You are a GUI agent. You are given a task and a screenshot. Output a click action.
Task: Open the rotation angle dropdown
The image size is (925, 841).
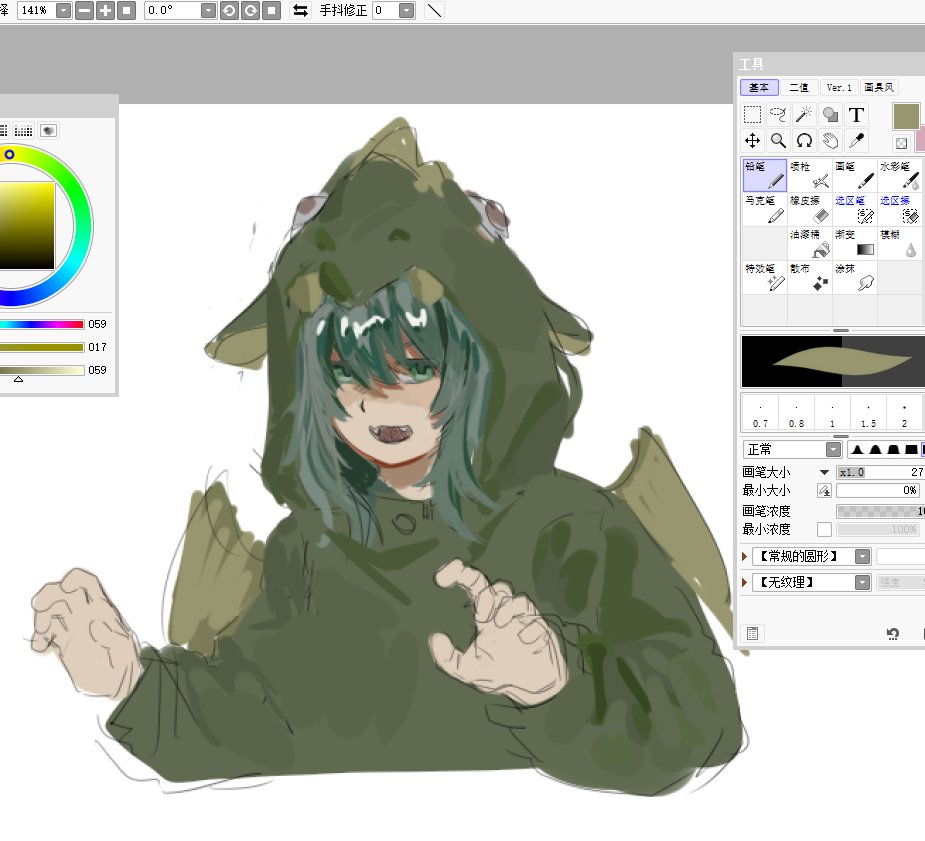[x=208, y=11]
